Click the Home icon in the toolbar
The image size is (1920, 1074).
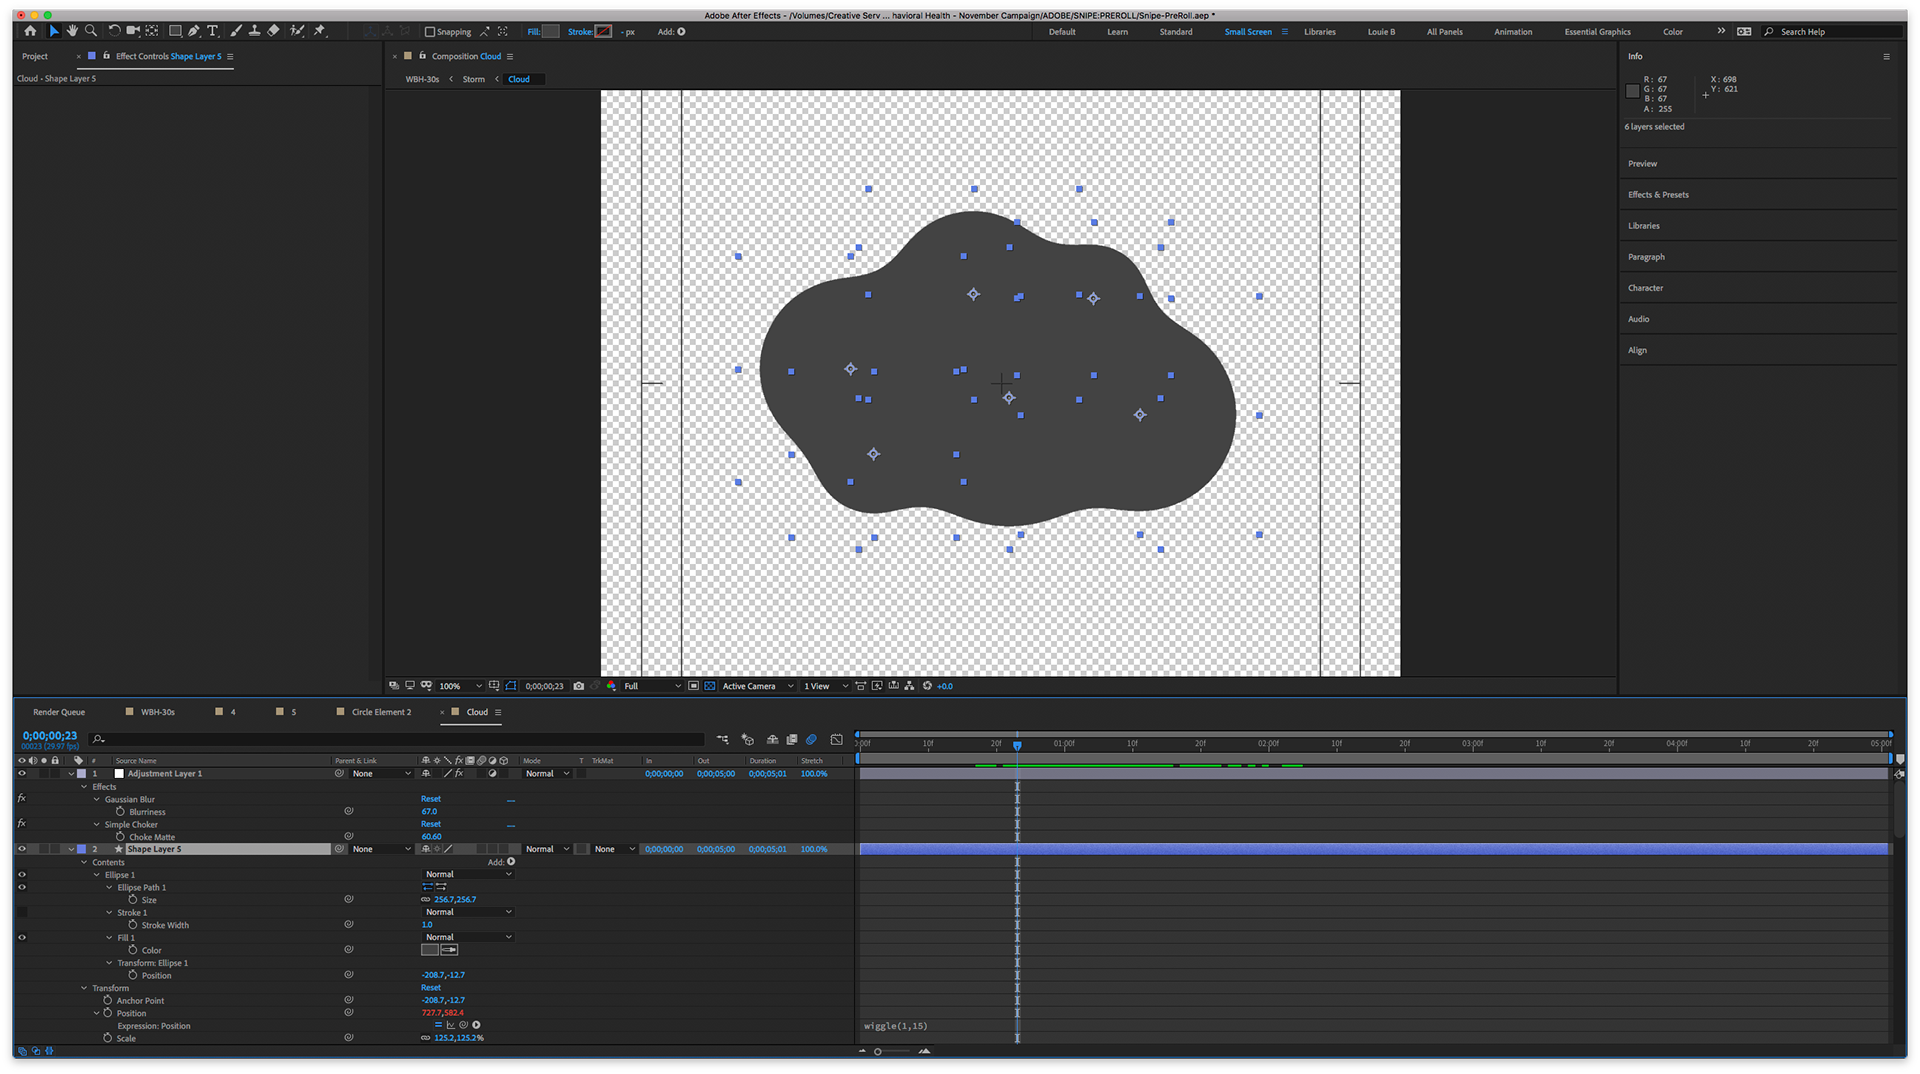click(30, 31)
